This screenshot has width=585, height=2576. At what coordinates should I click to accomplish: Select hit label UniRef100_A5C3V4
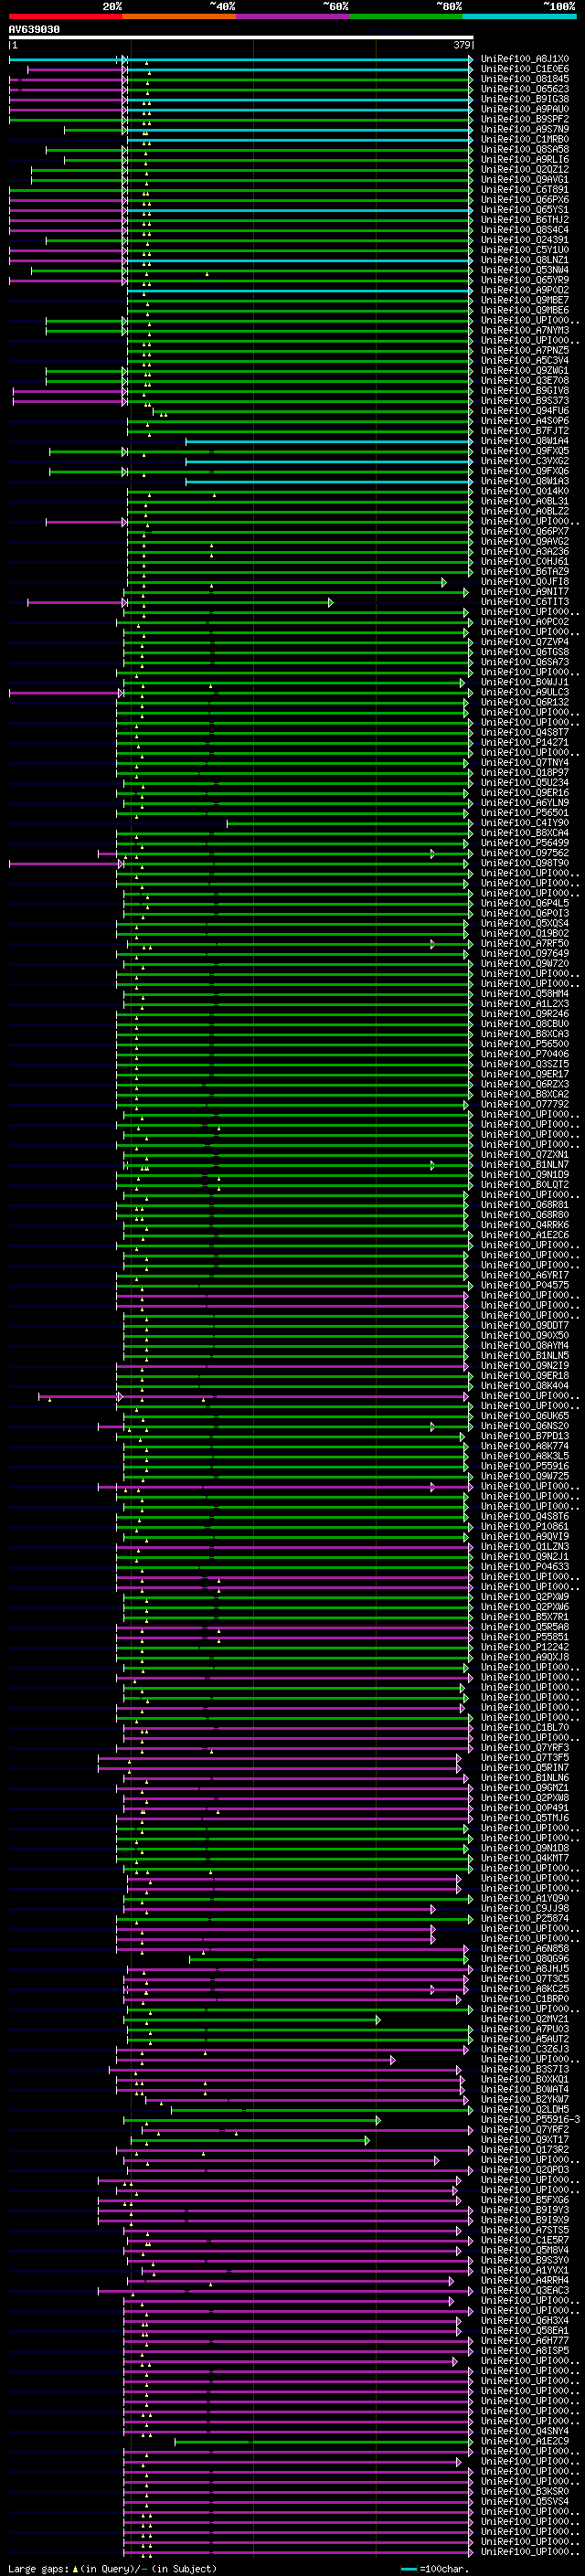pyautogui.click(x=525, y=360)
